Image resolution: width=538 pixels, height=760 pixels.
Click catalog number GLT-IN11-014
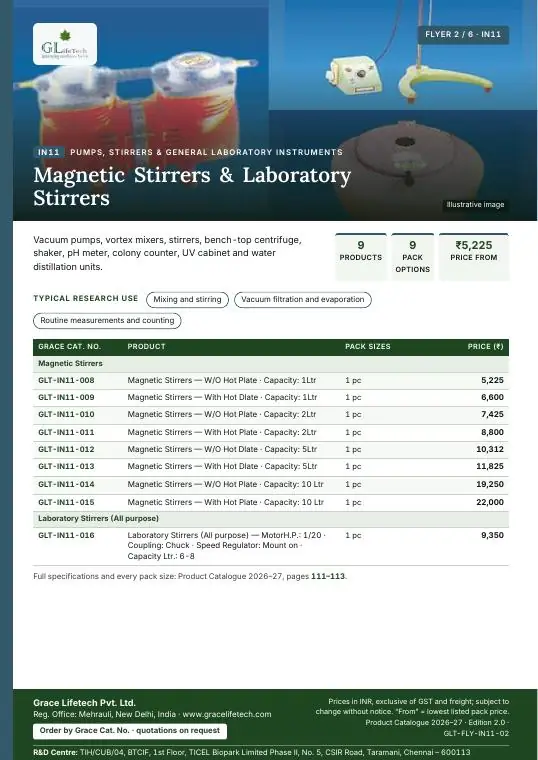coord(66,484)
